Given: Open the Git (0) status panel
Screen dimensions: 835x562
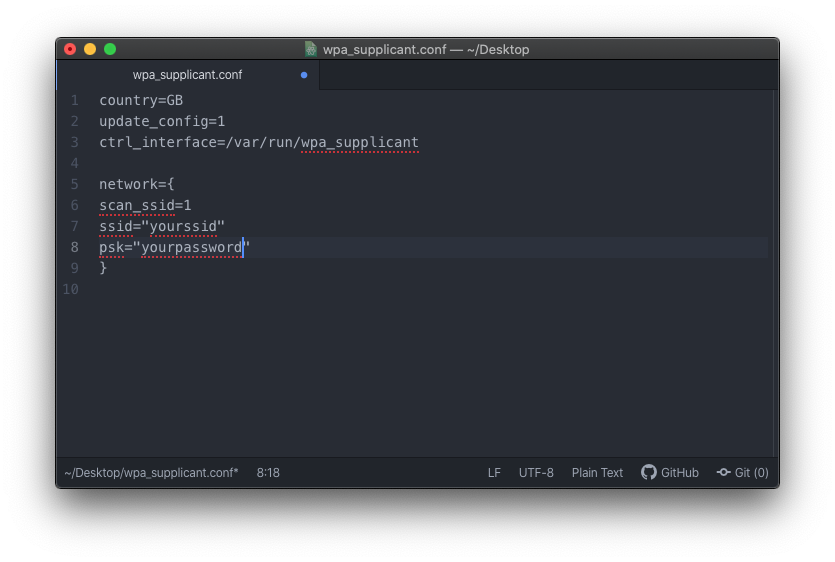Looking at the screenshot, I should (x=742, y=473).
